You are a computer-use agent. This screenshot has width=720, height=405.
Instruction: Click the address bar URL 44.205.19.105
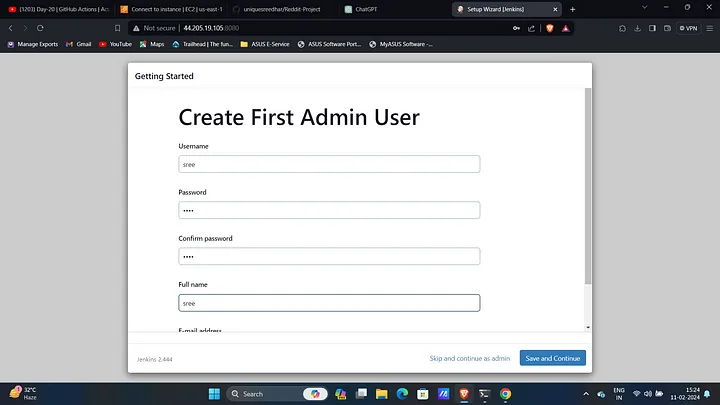[211, 28]
